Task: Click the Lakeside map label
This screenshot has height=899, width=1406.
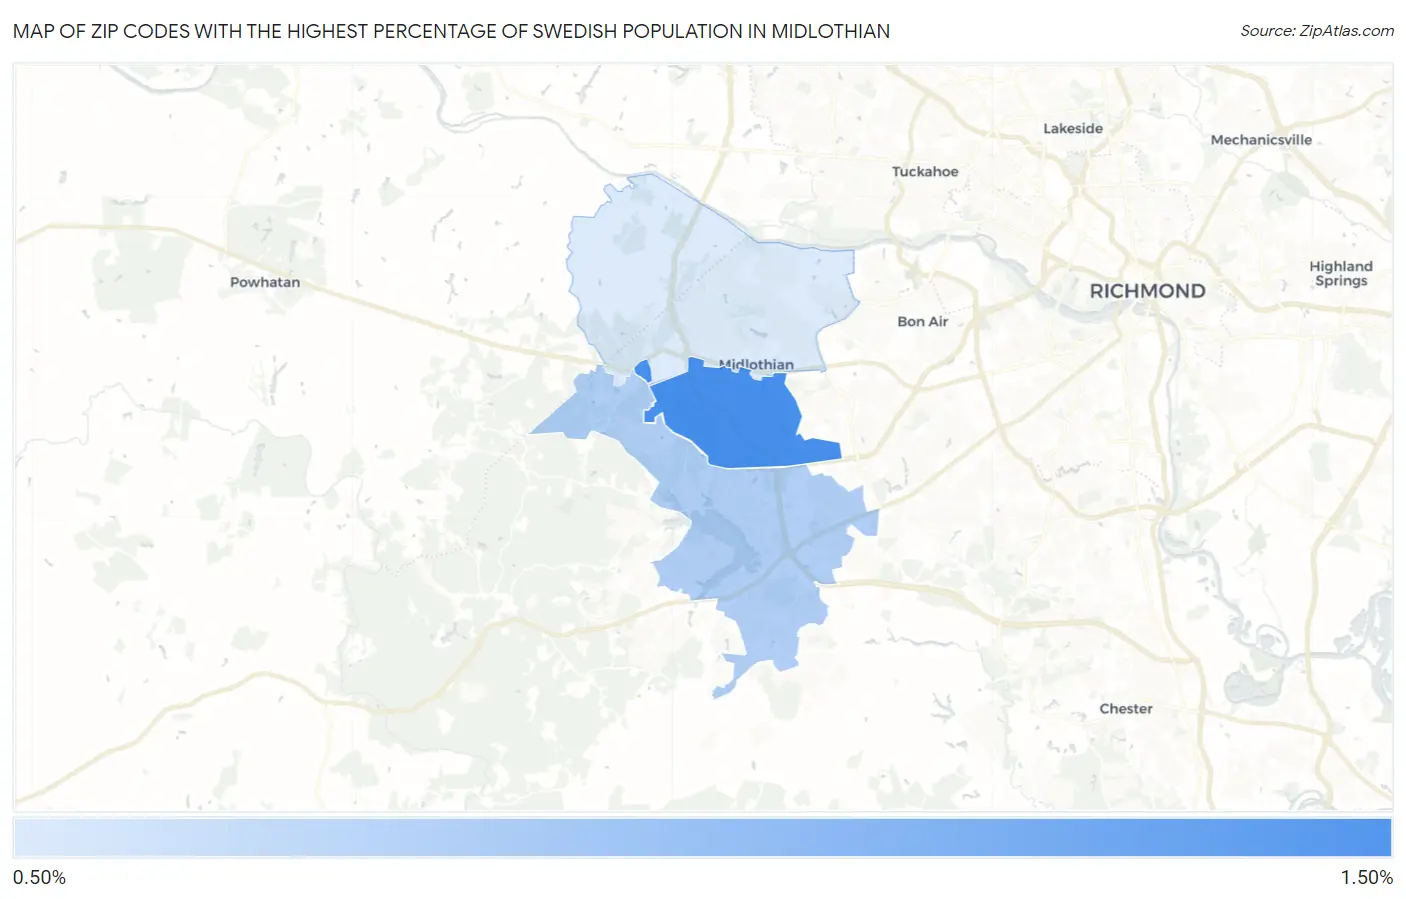Action: coord(1073,128)
